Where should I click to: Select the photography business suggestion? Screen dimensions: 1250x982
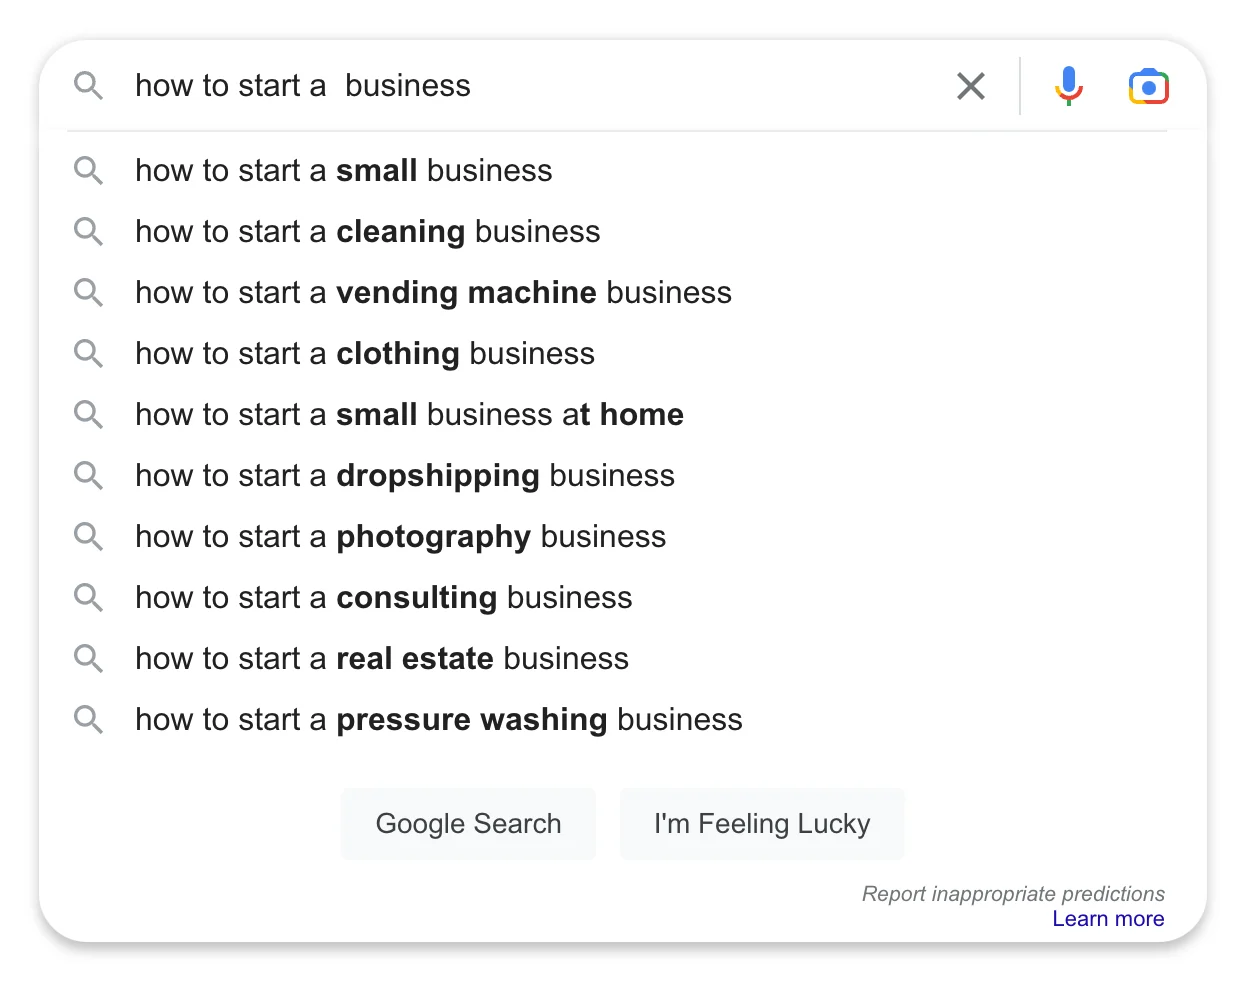[x=400, y=537]
